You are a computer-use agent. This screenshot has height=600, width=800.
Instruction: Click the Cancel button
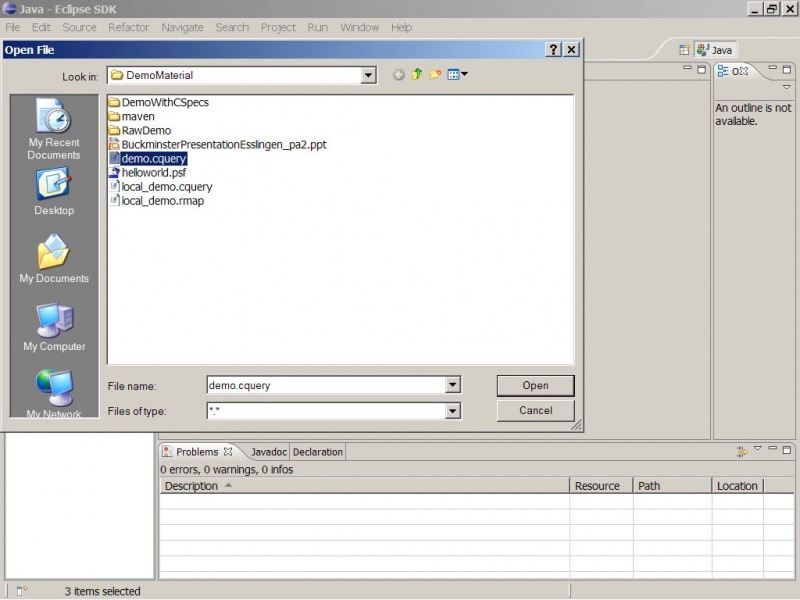coord(536,410)
